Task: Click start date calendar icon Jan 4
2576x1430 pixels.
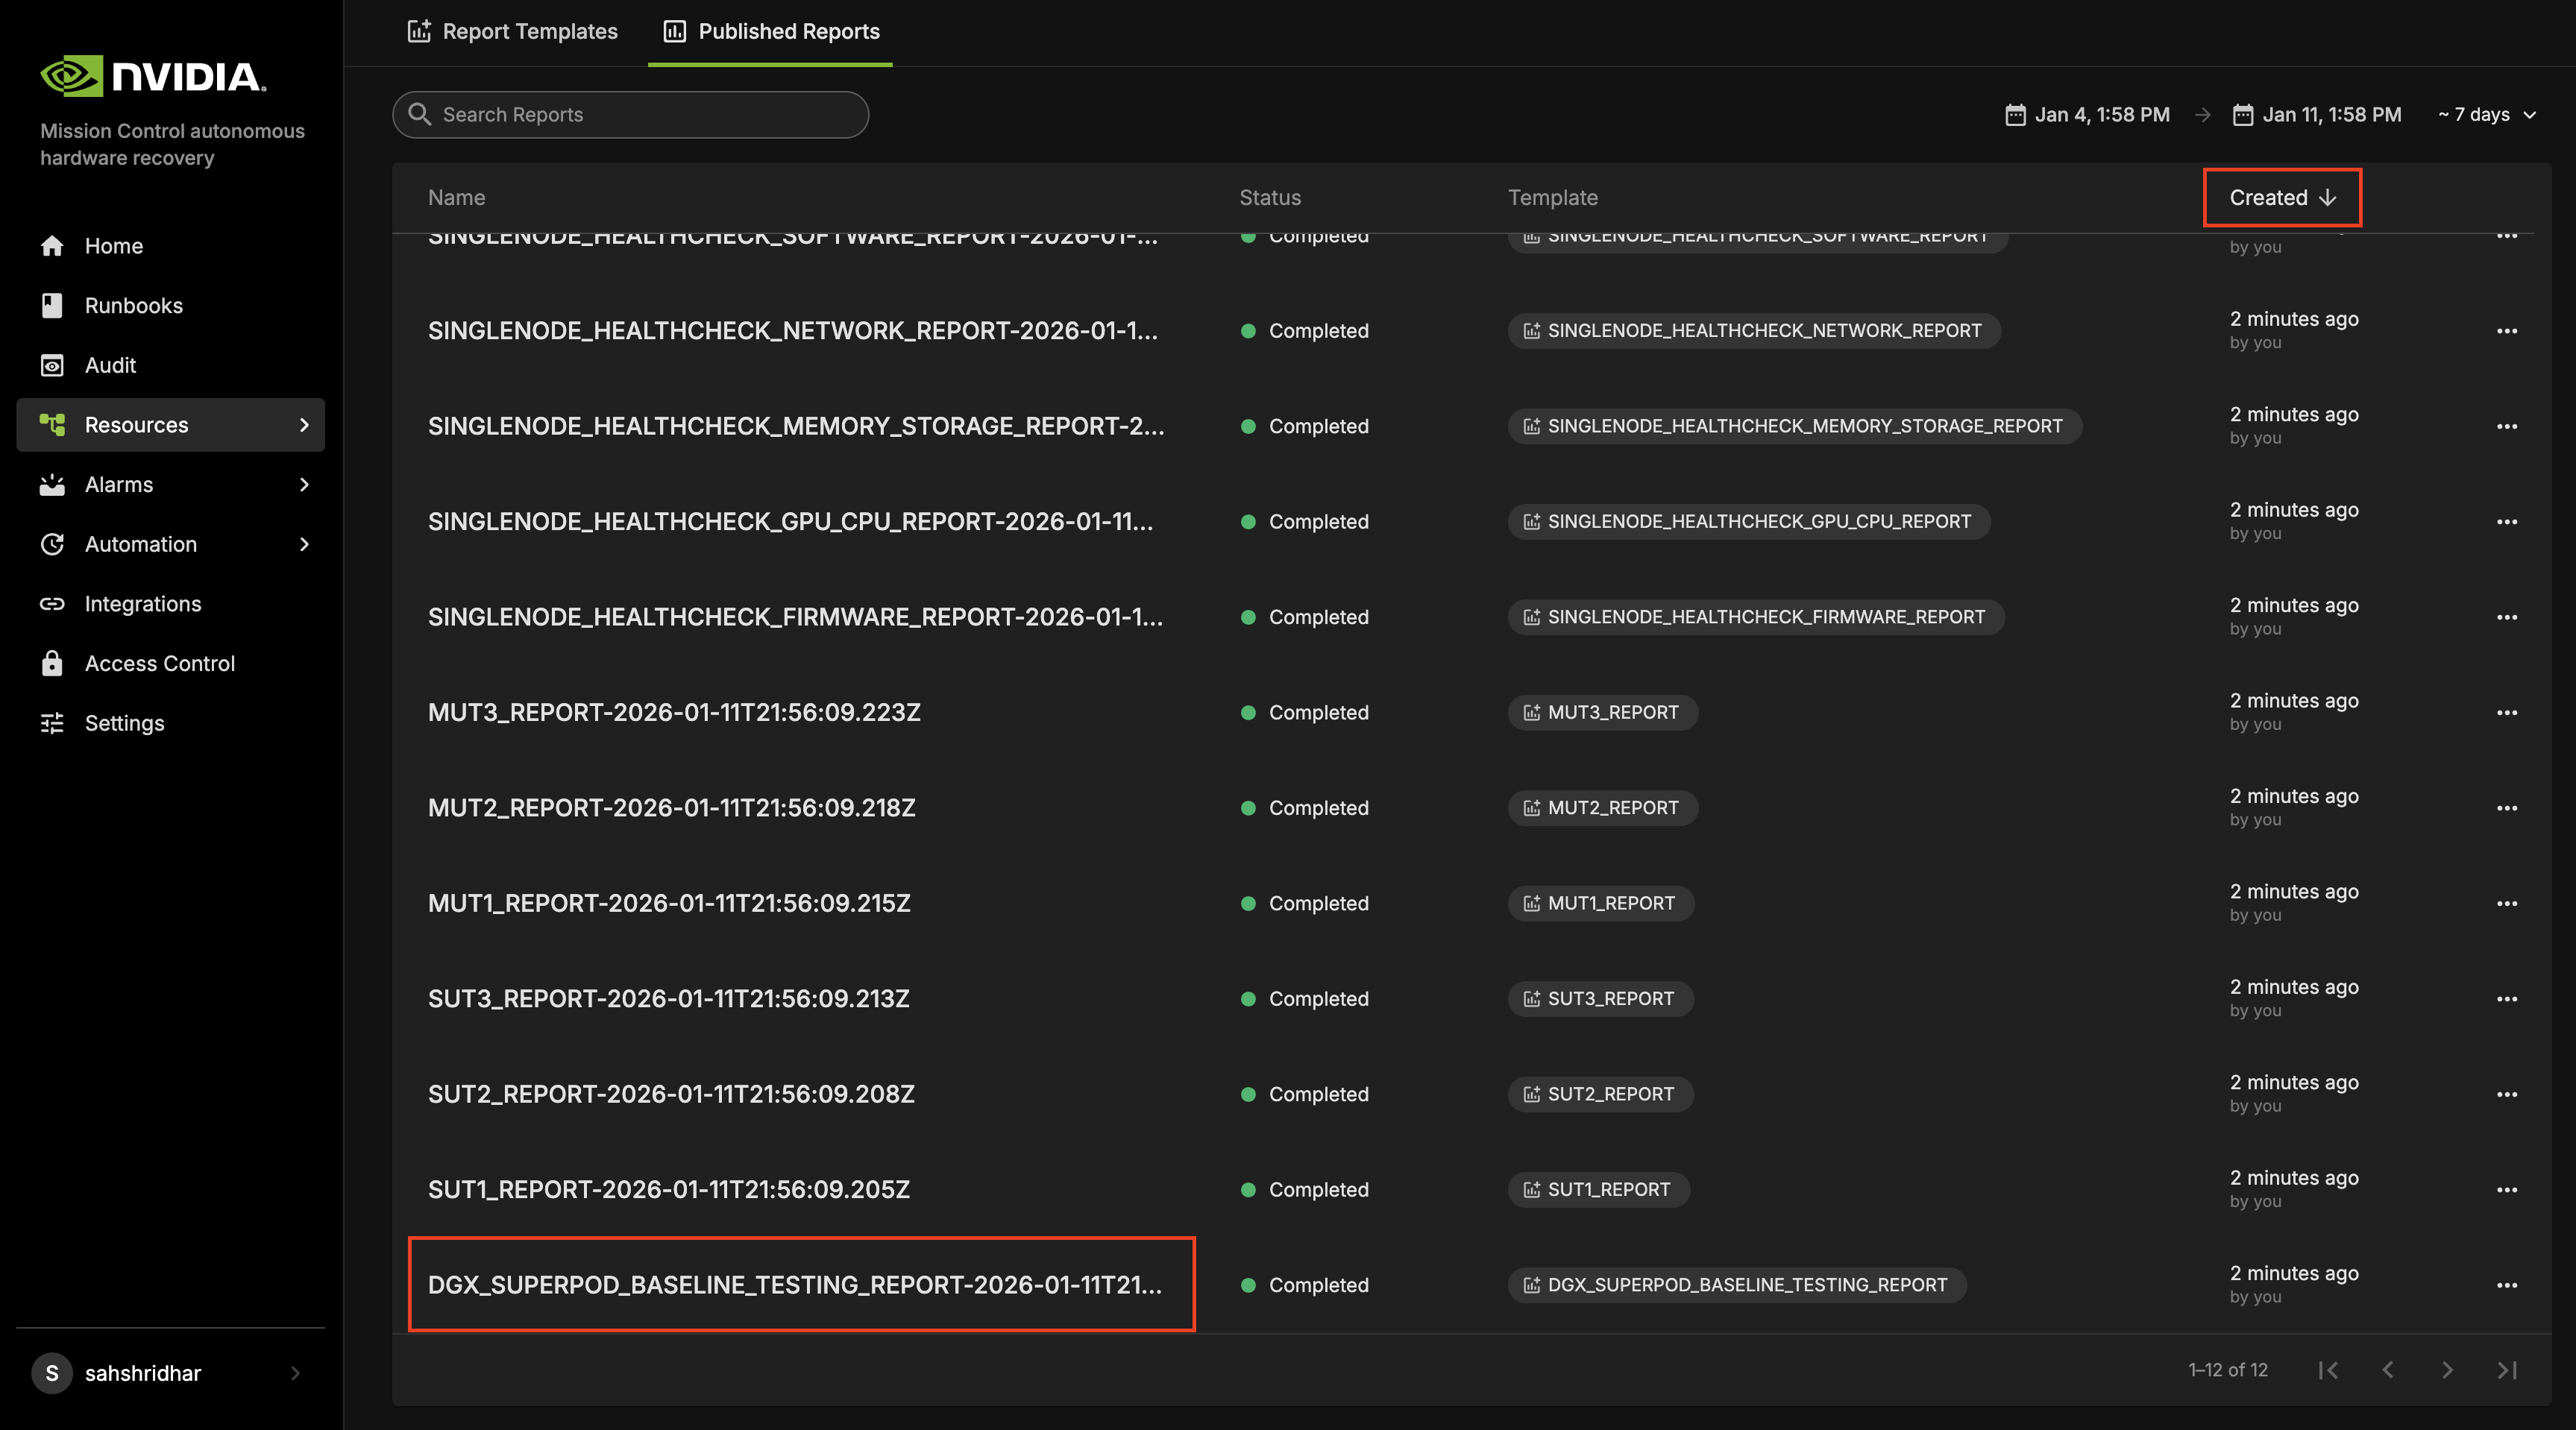Action: [2015, 115]
